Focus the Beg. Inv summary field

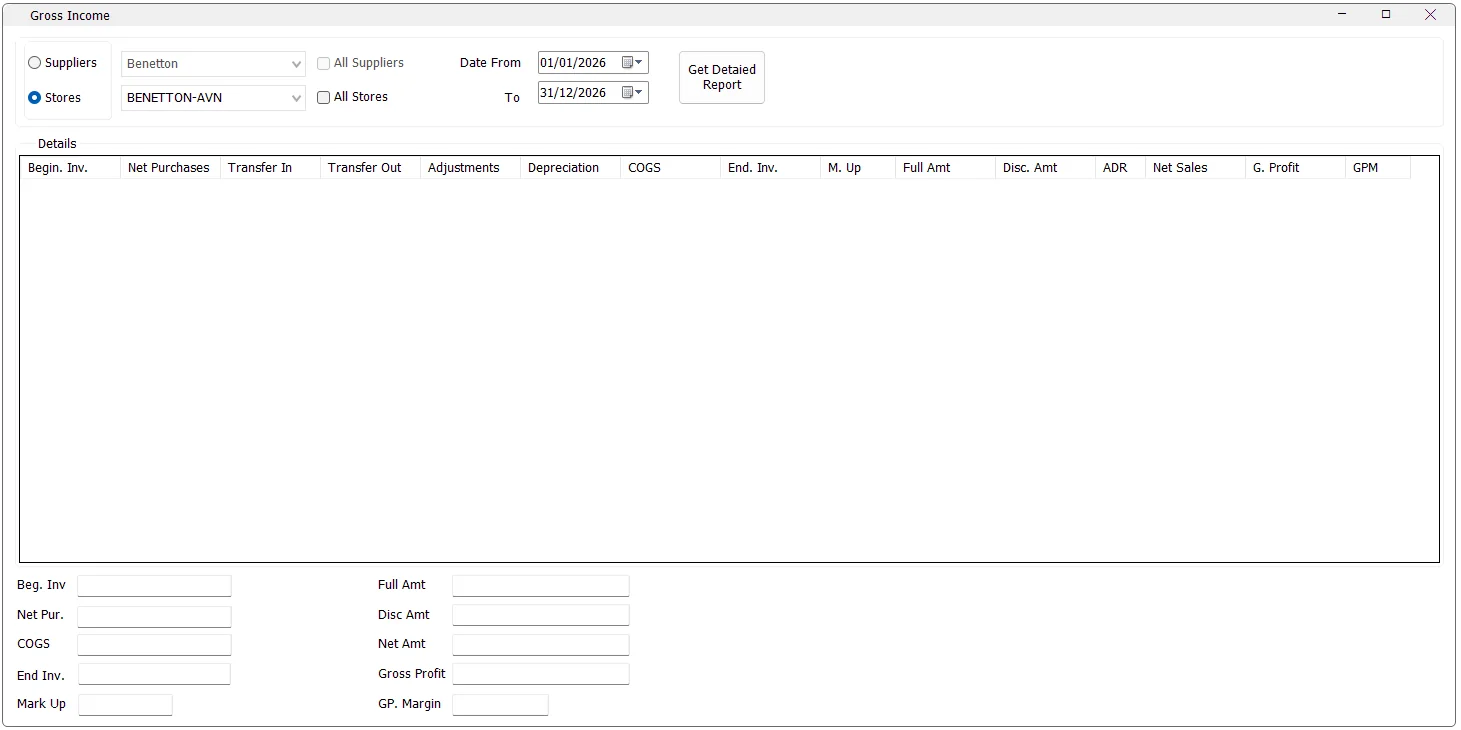point(154,586)
